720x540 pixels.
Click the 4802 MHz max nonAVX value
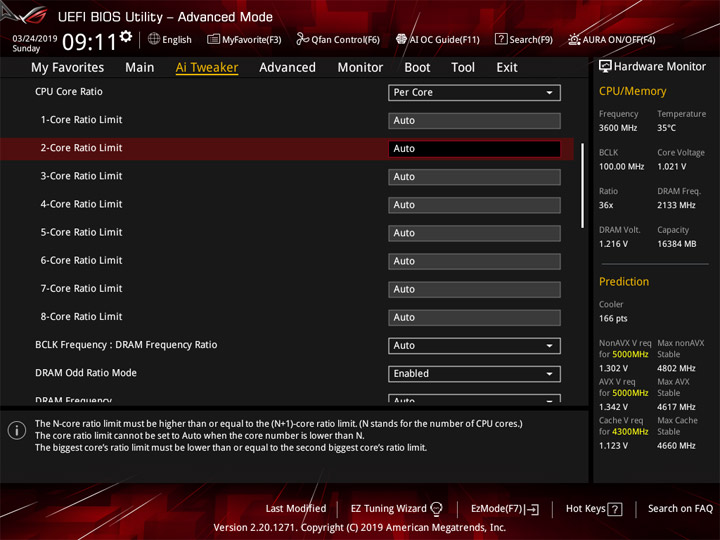tap(676, 368)
